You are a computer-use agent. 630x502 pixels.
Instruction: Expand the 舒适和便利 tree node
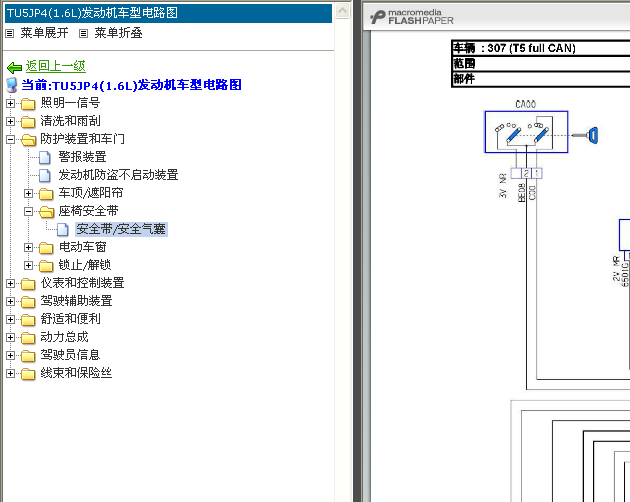11,320
